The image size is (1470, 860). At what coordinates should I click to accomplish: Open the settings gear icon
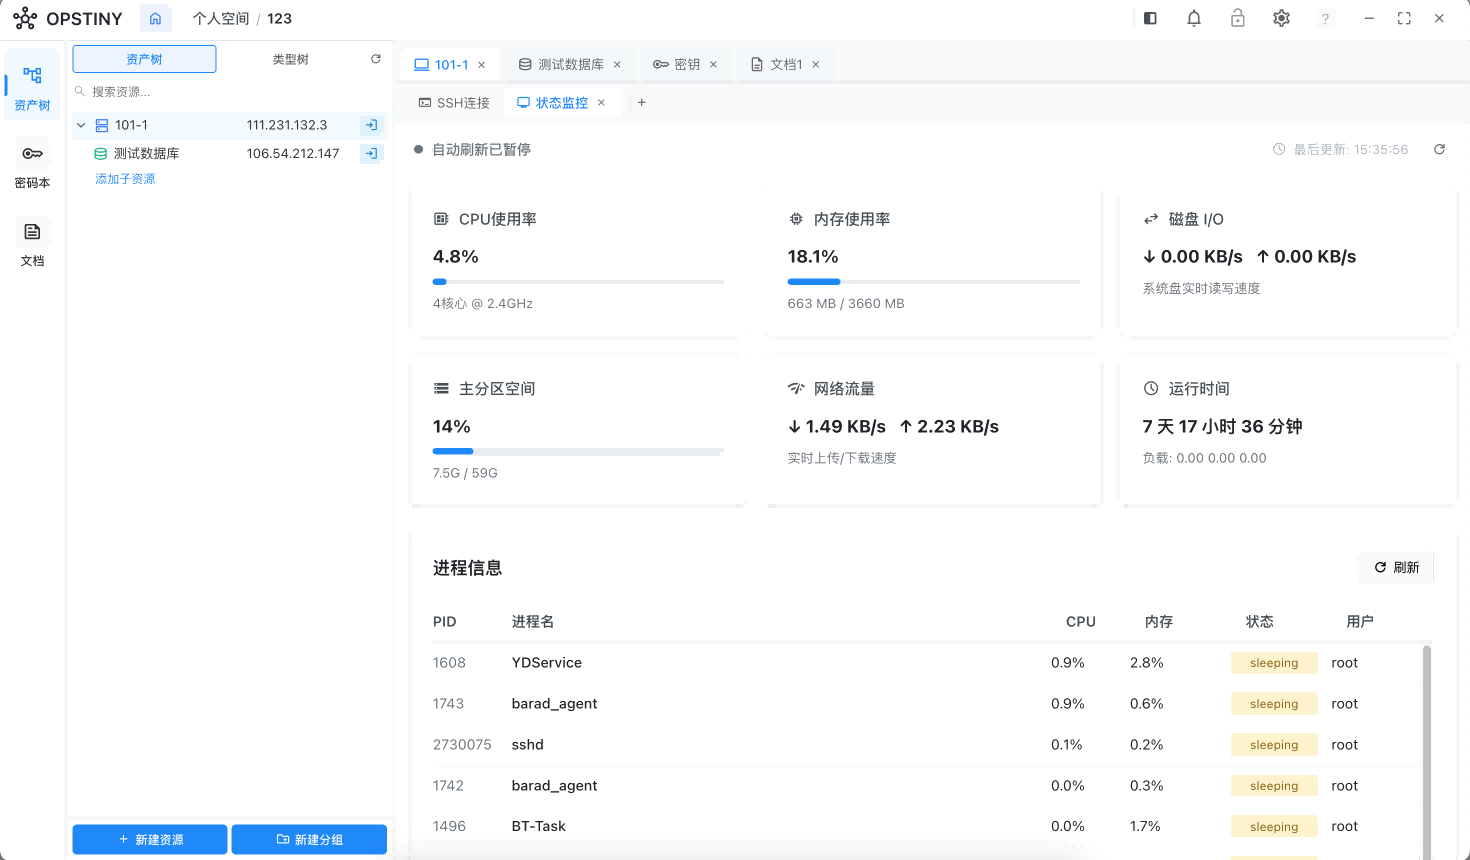1281,18
